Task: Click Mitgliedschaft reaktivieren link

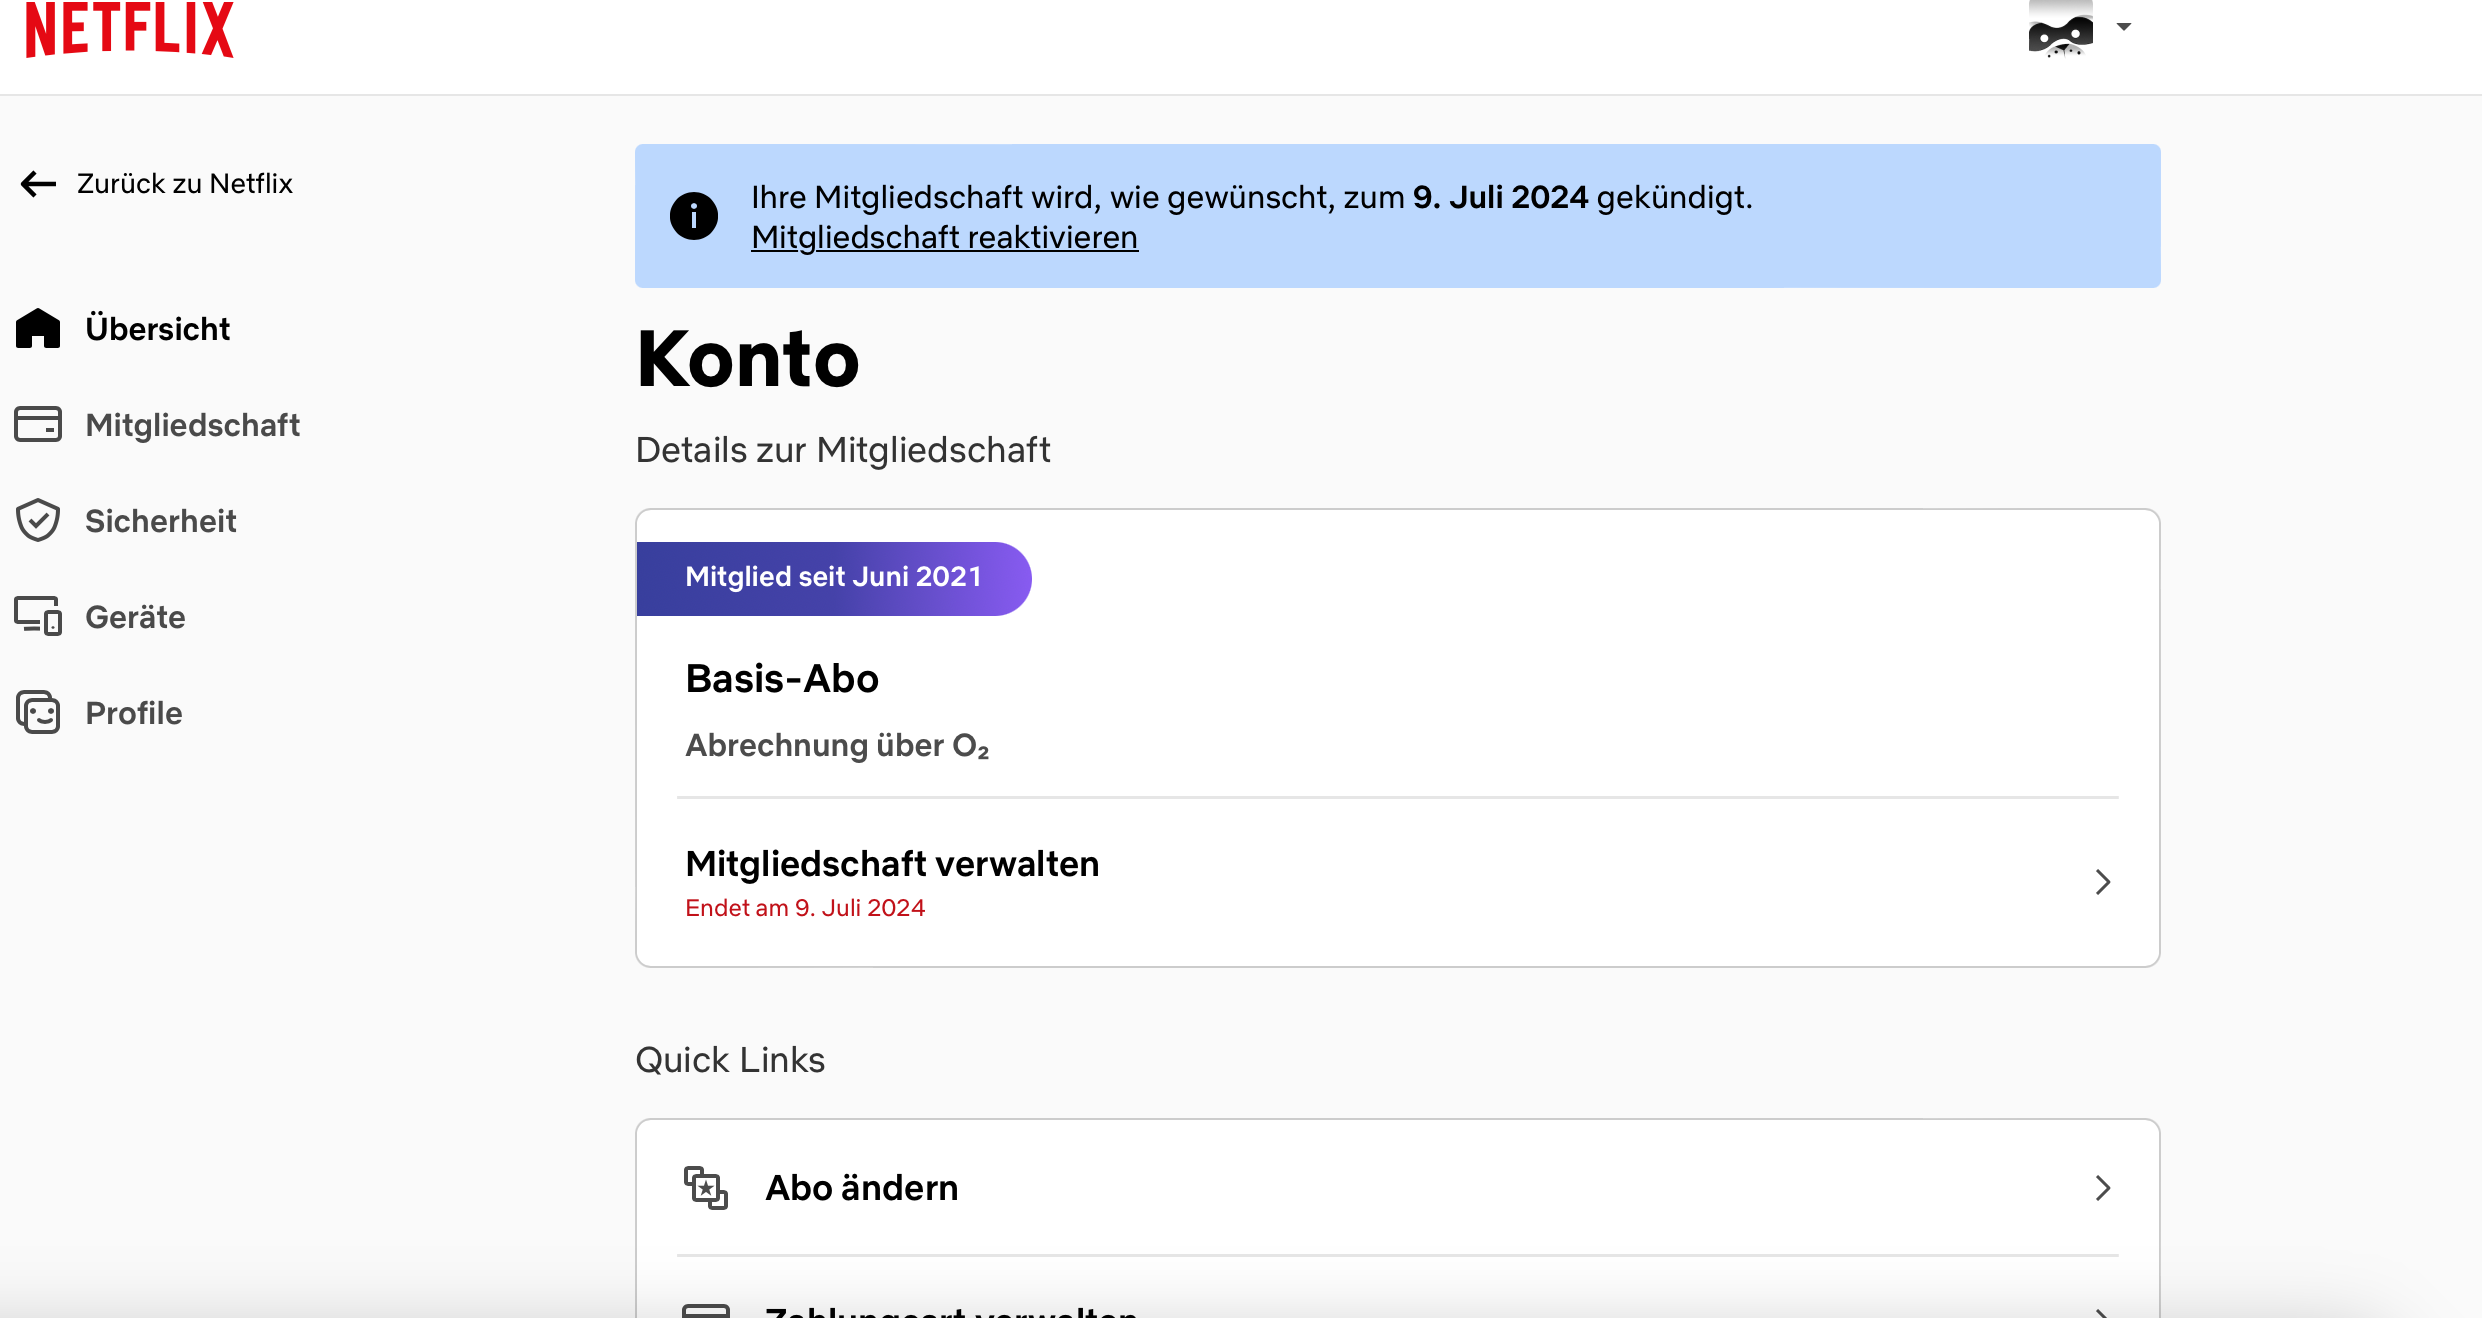Action: point(945,238)
